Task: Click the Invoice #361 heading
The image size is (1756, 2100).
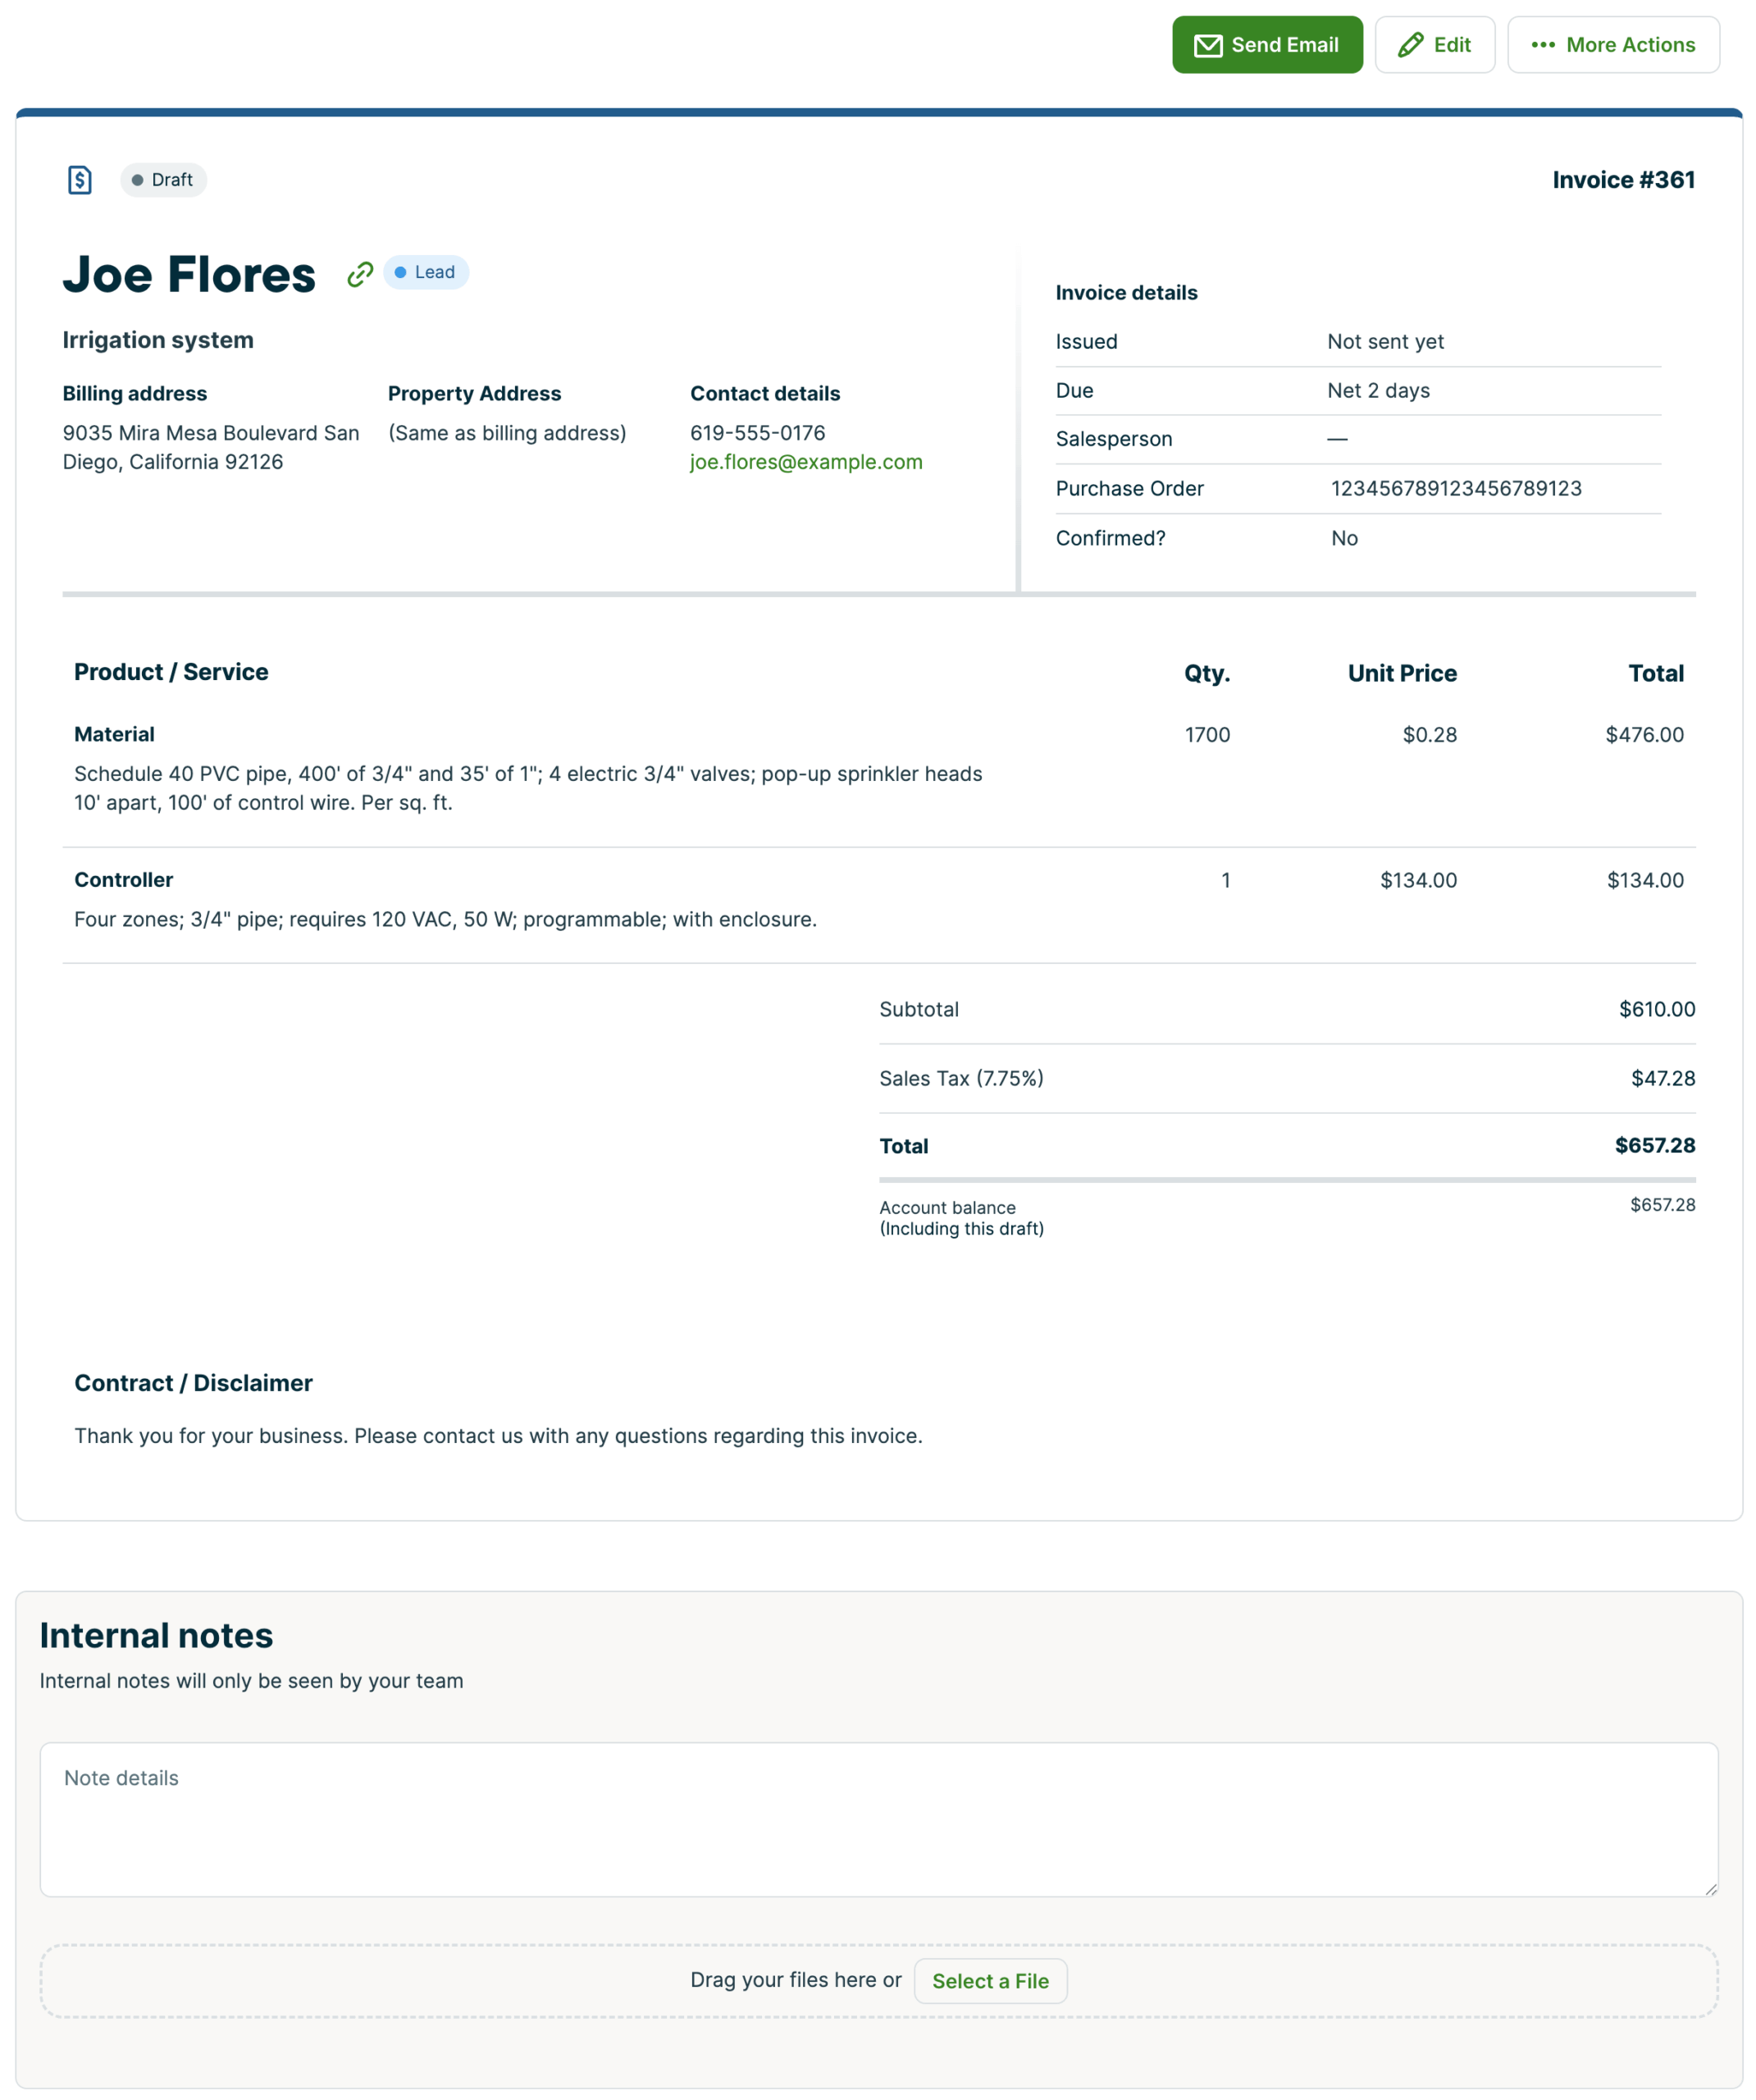Action: (x=1622, y=180)
